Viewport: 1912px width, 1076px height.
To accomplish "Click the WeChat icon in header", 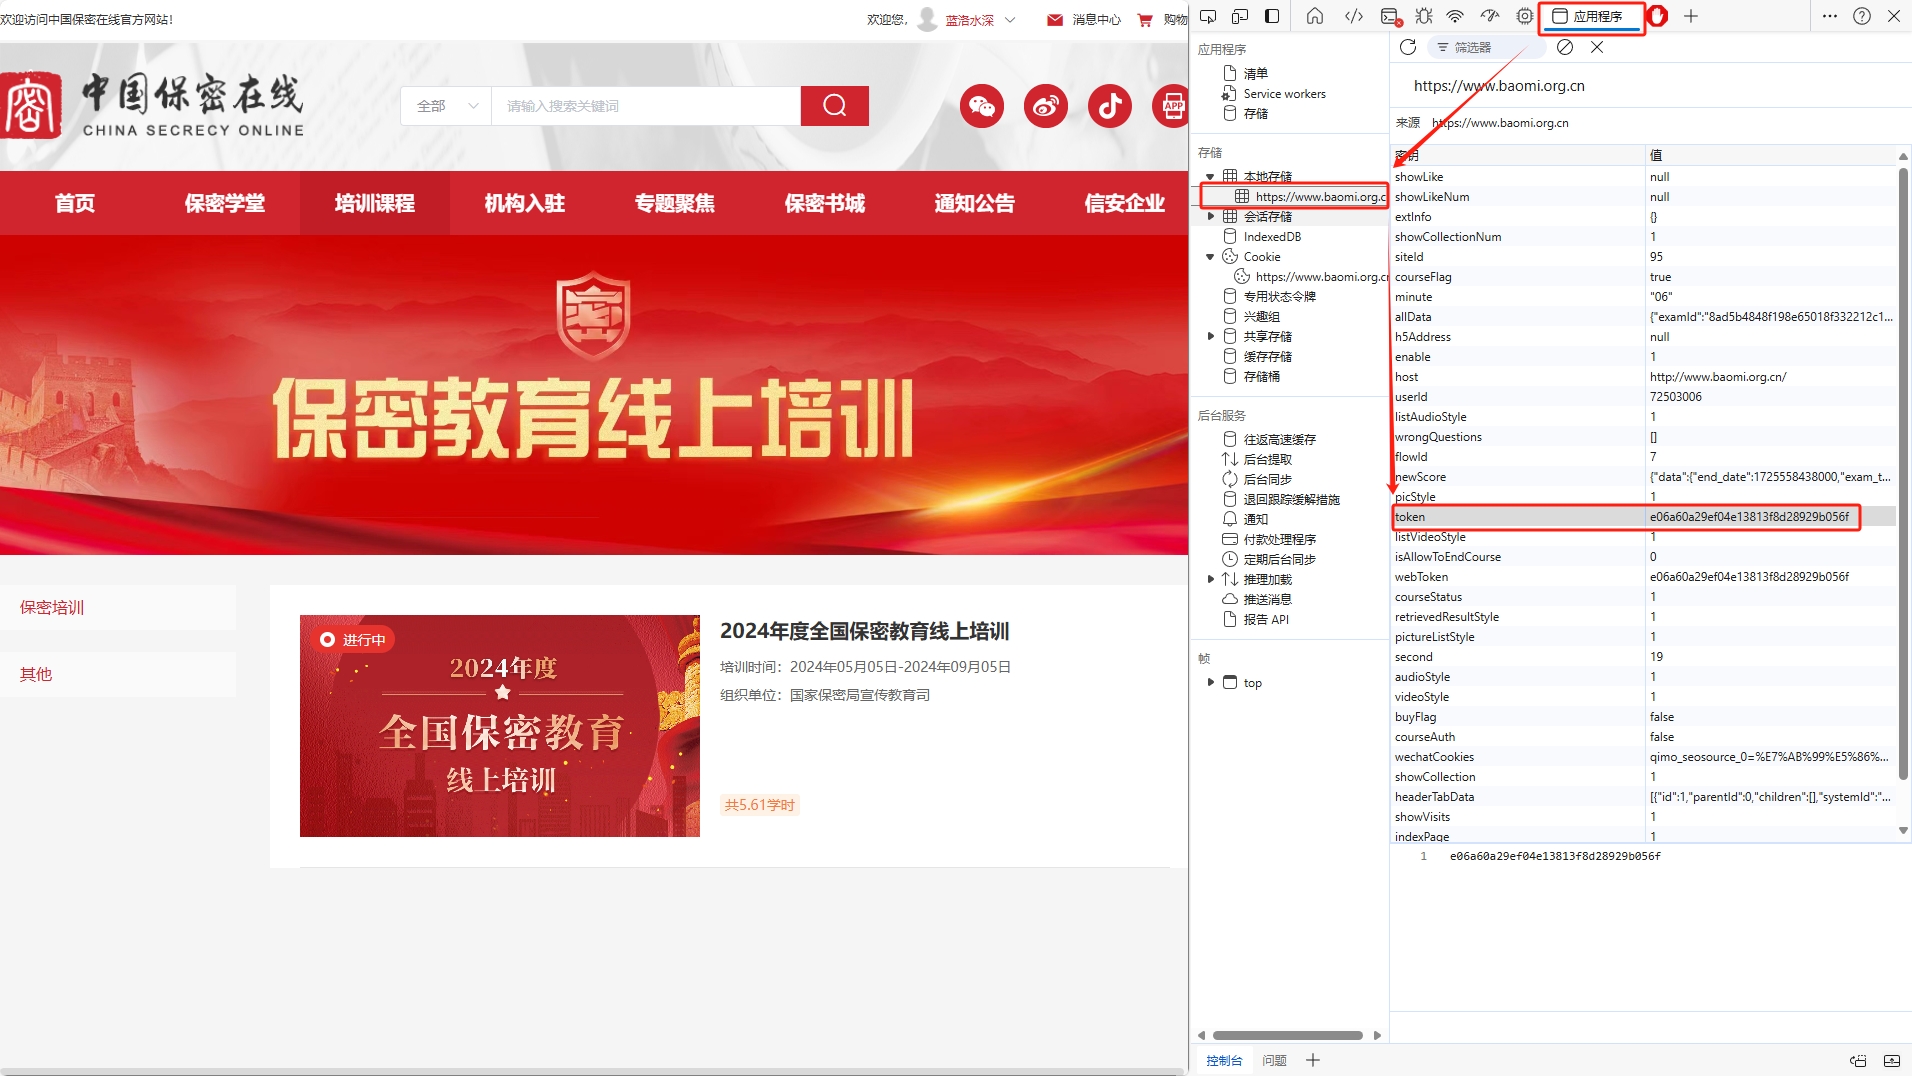I will click(982, 106).
